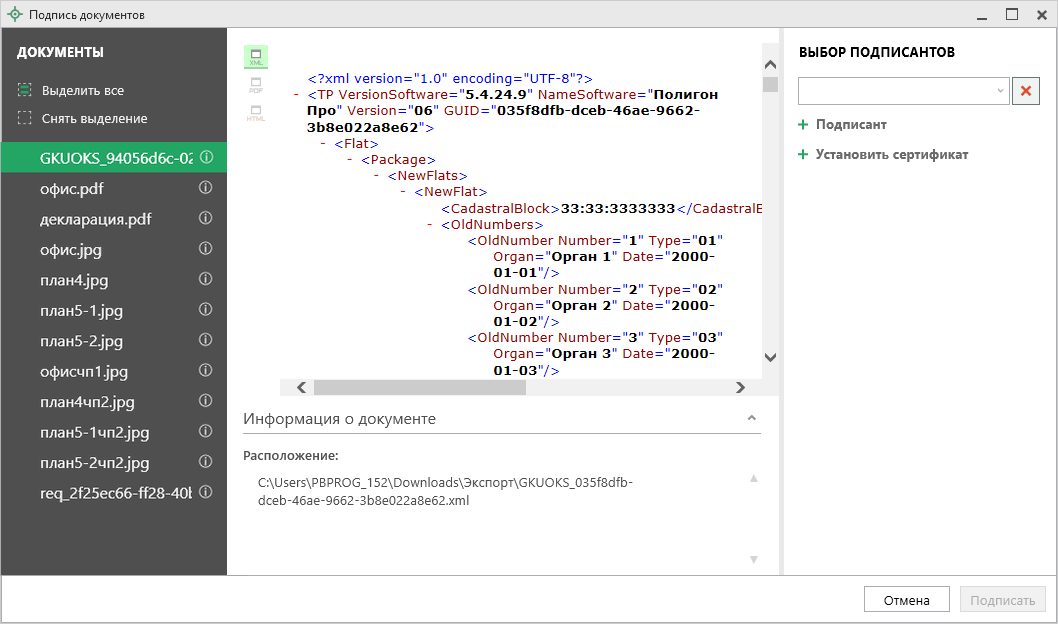Click Снять выделение to deselect documents

[x=94, y=119]
